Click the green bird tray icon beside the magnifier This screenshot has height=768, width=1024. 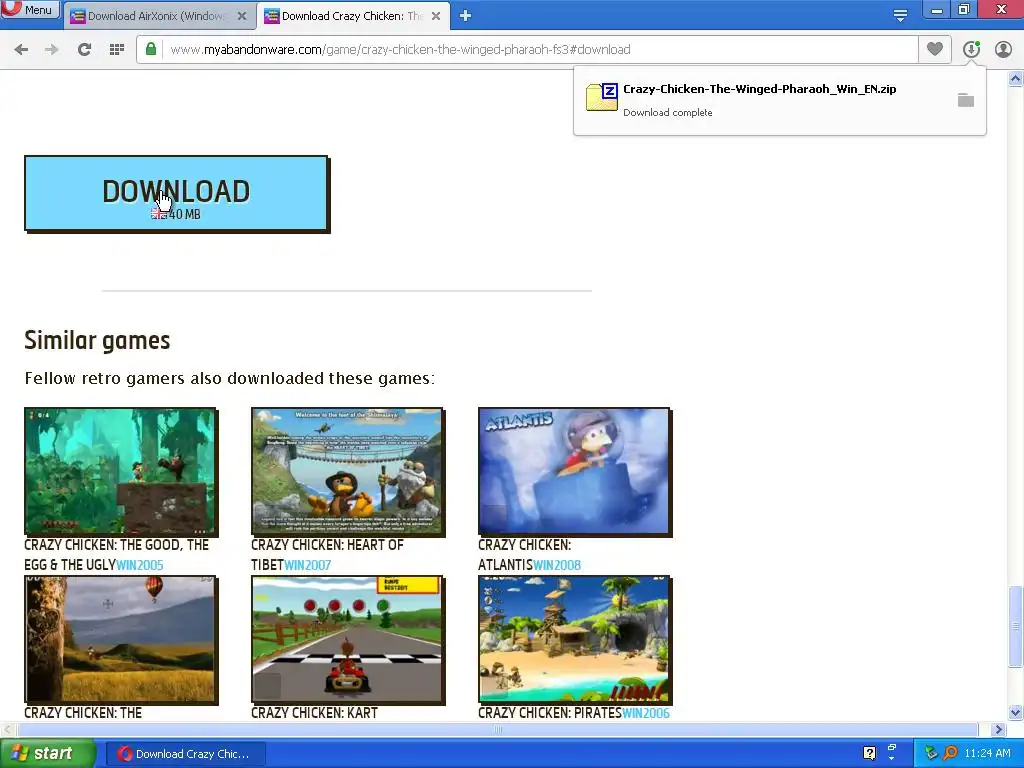click(x=931, y=753)
